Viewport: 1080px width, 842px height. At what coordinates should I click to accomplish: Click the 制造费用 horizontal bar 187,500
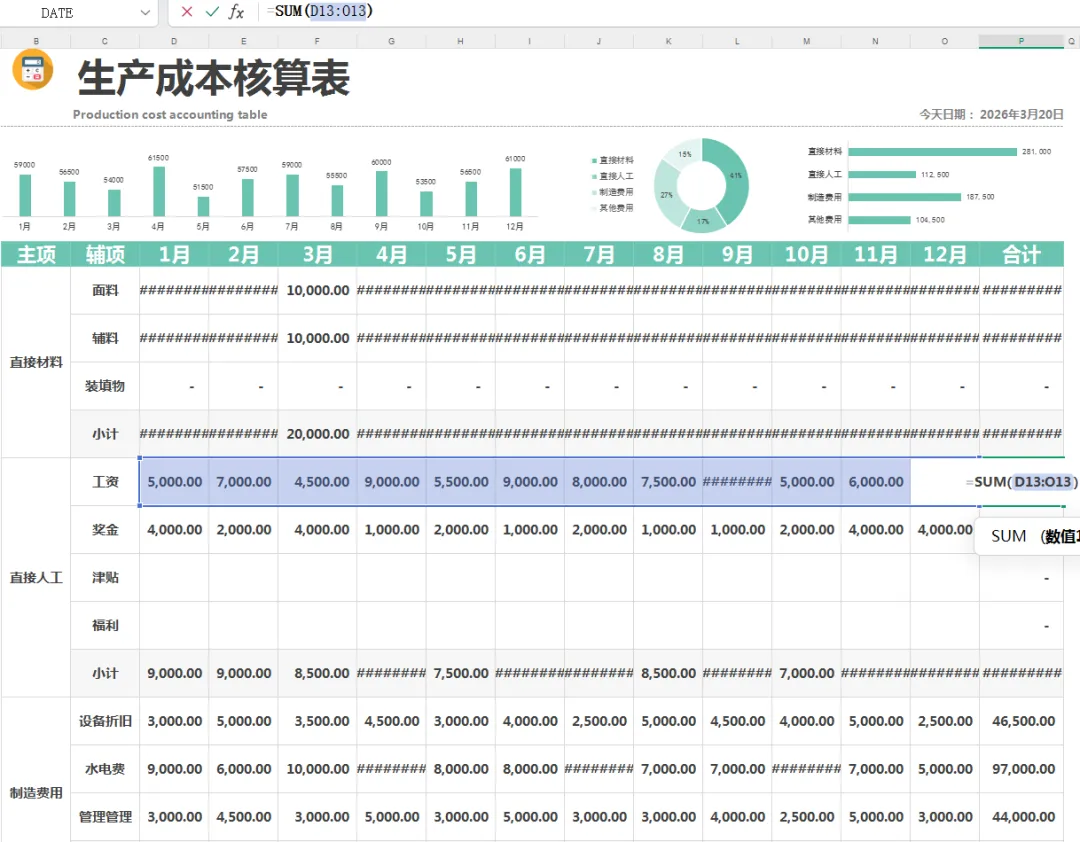(904, 197)
